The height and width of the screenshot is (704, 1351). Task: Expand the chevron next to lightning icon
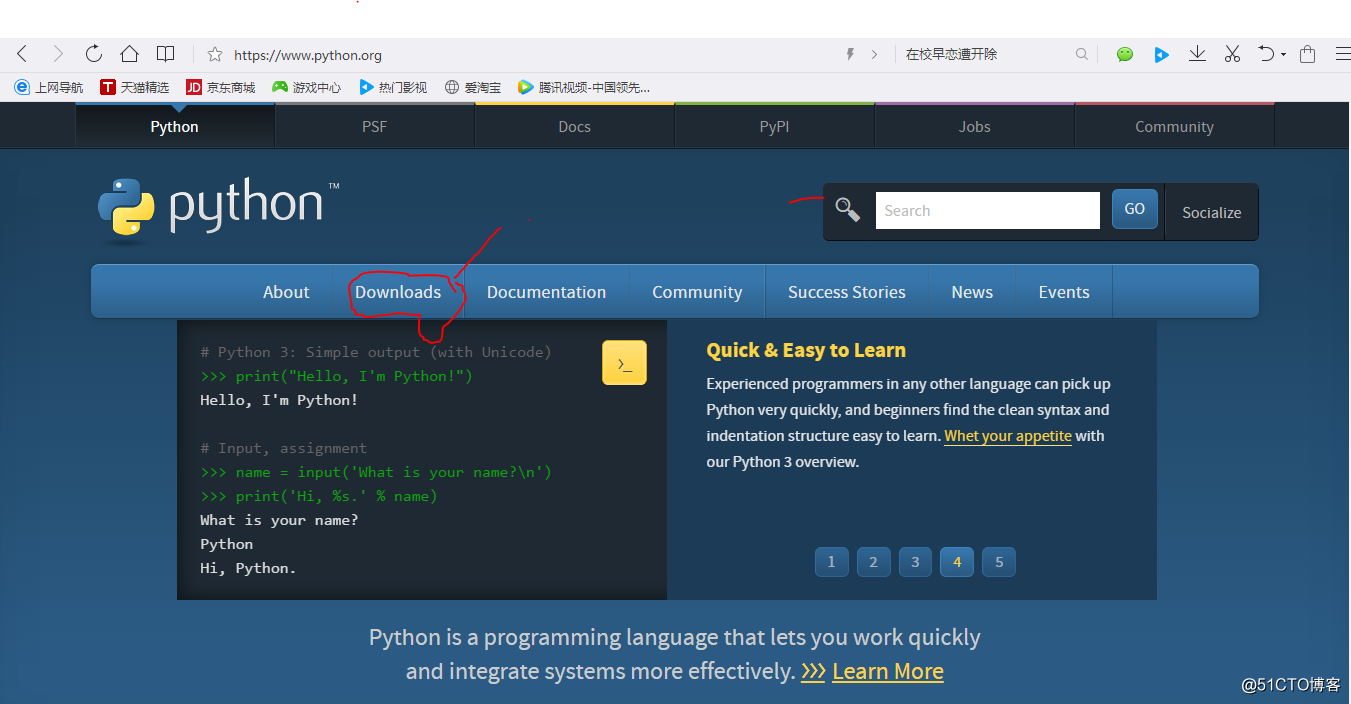pos(874,54)
